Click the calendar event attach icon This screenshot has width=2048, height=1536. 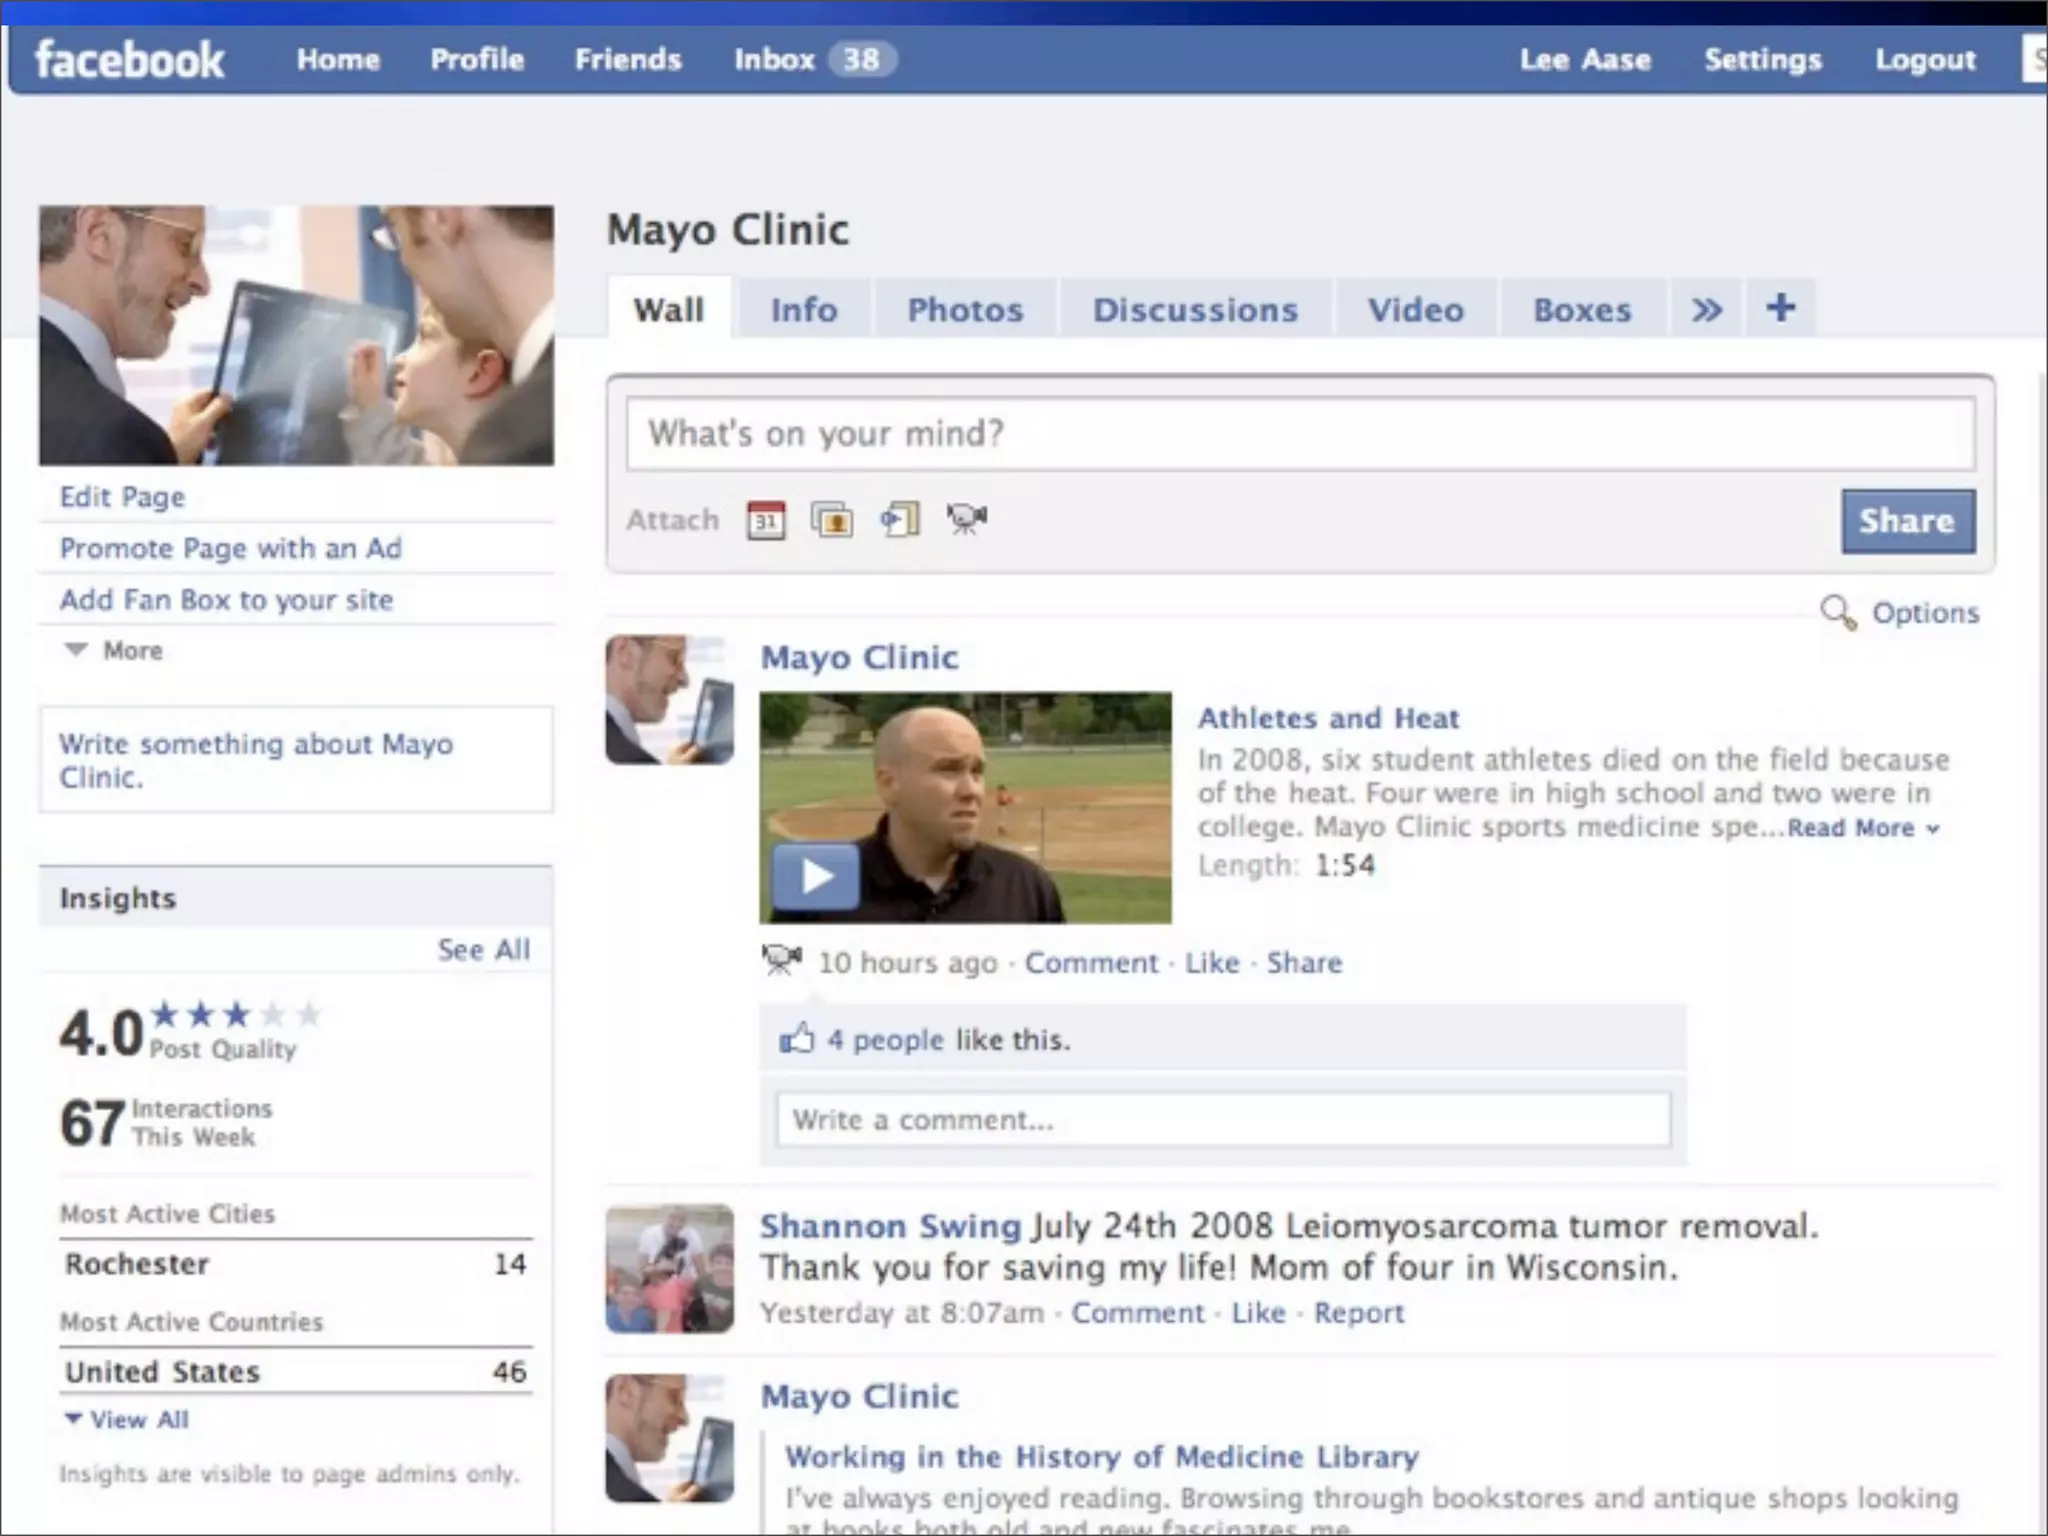(x=766, y=520)
